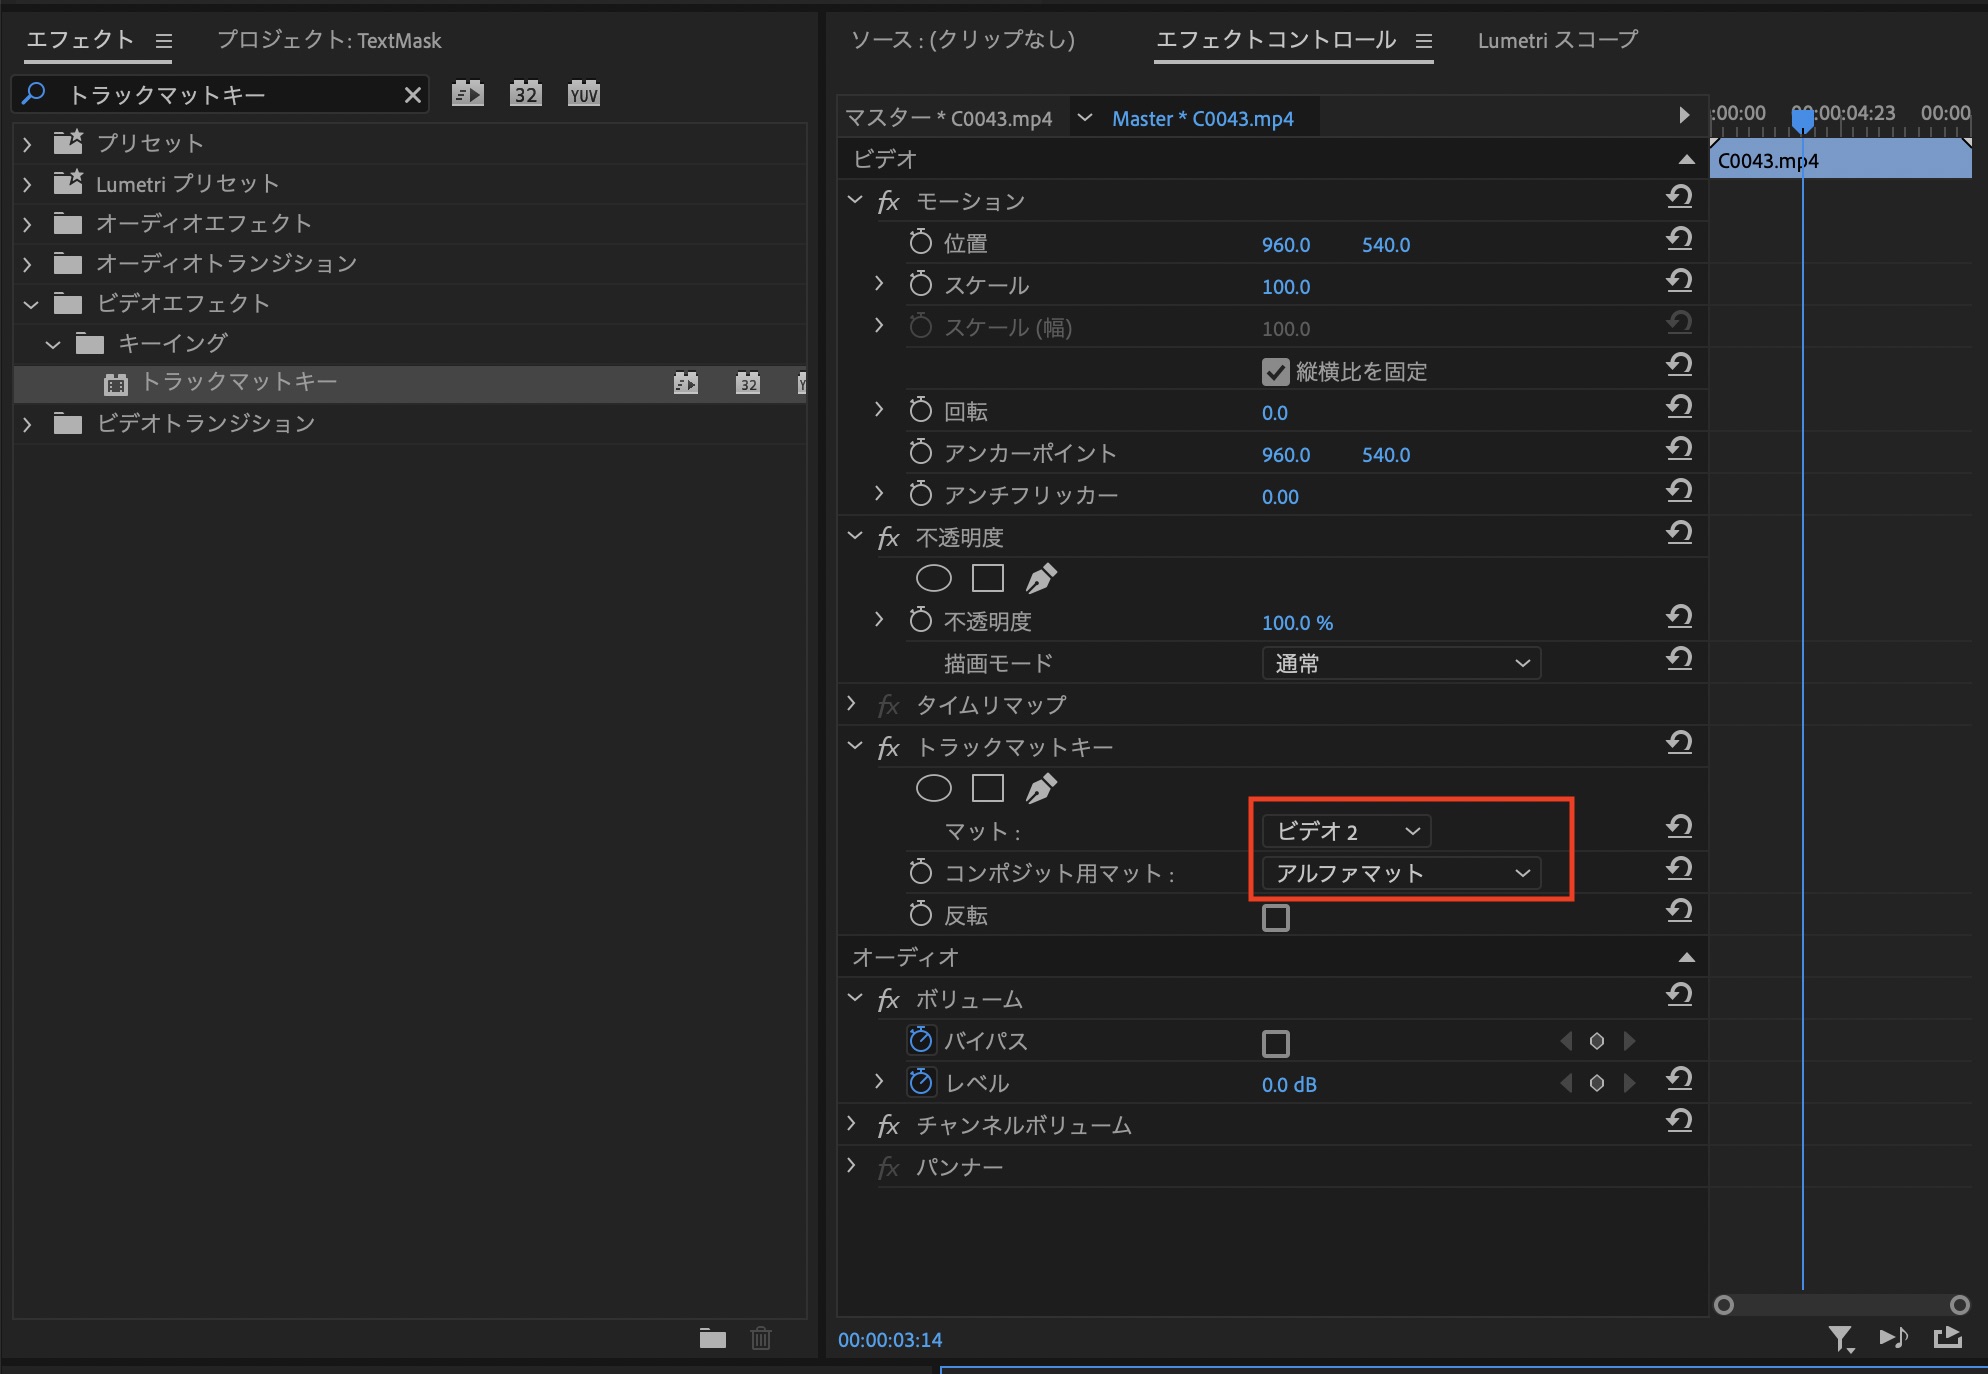1988x1374 pixels.
Task: Uncheck the 縦横比を固定 checkbox
Action: (1275, 372)
